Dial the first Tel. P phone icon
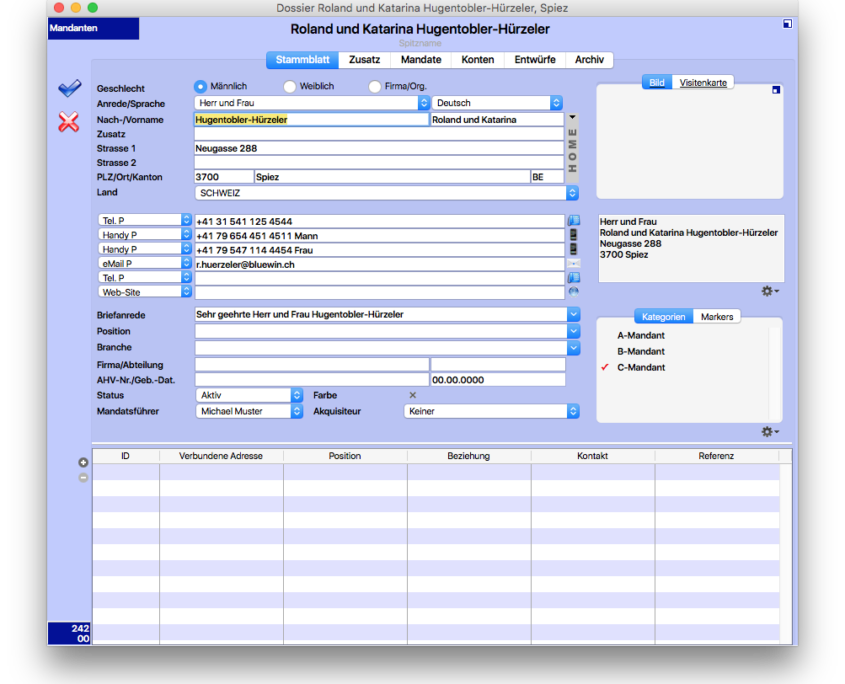The image size is (845, 684). point(573,220)
